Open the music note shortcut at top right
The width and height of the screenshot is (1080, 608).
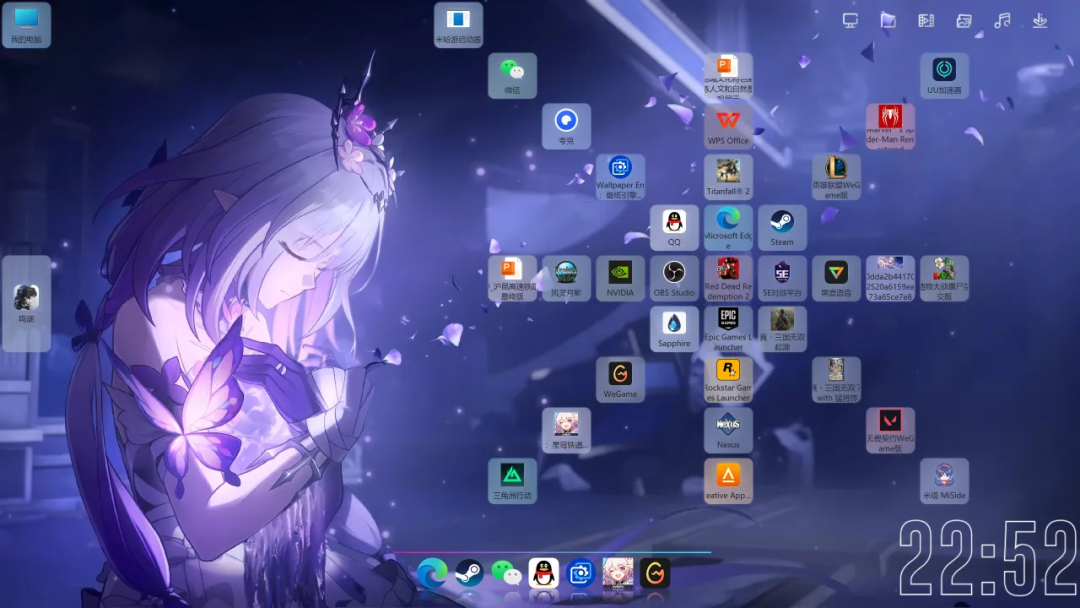pyautogui.click(x=1002, y=21)
